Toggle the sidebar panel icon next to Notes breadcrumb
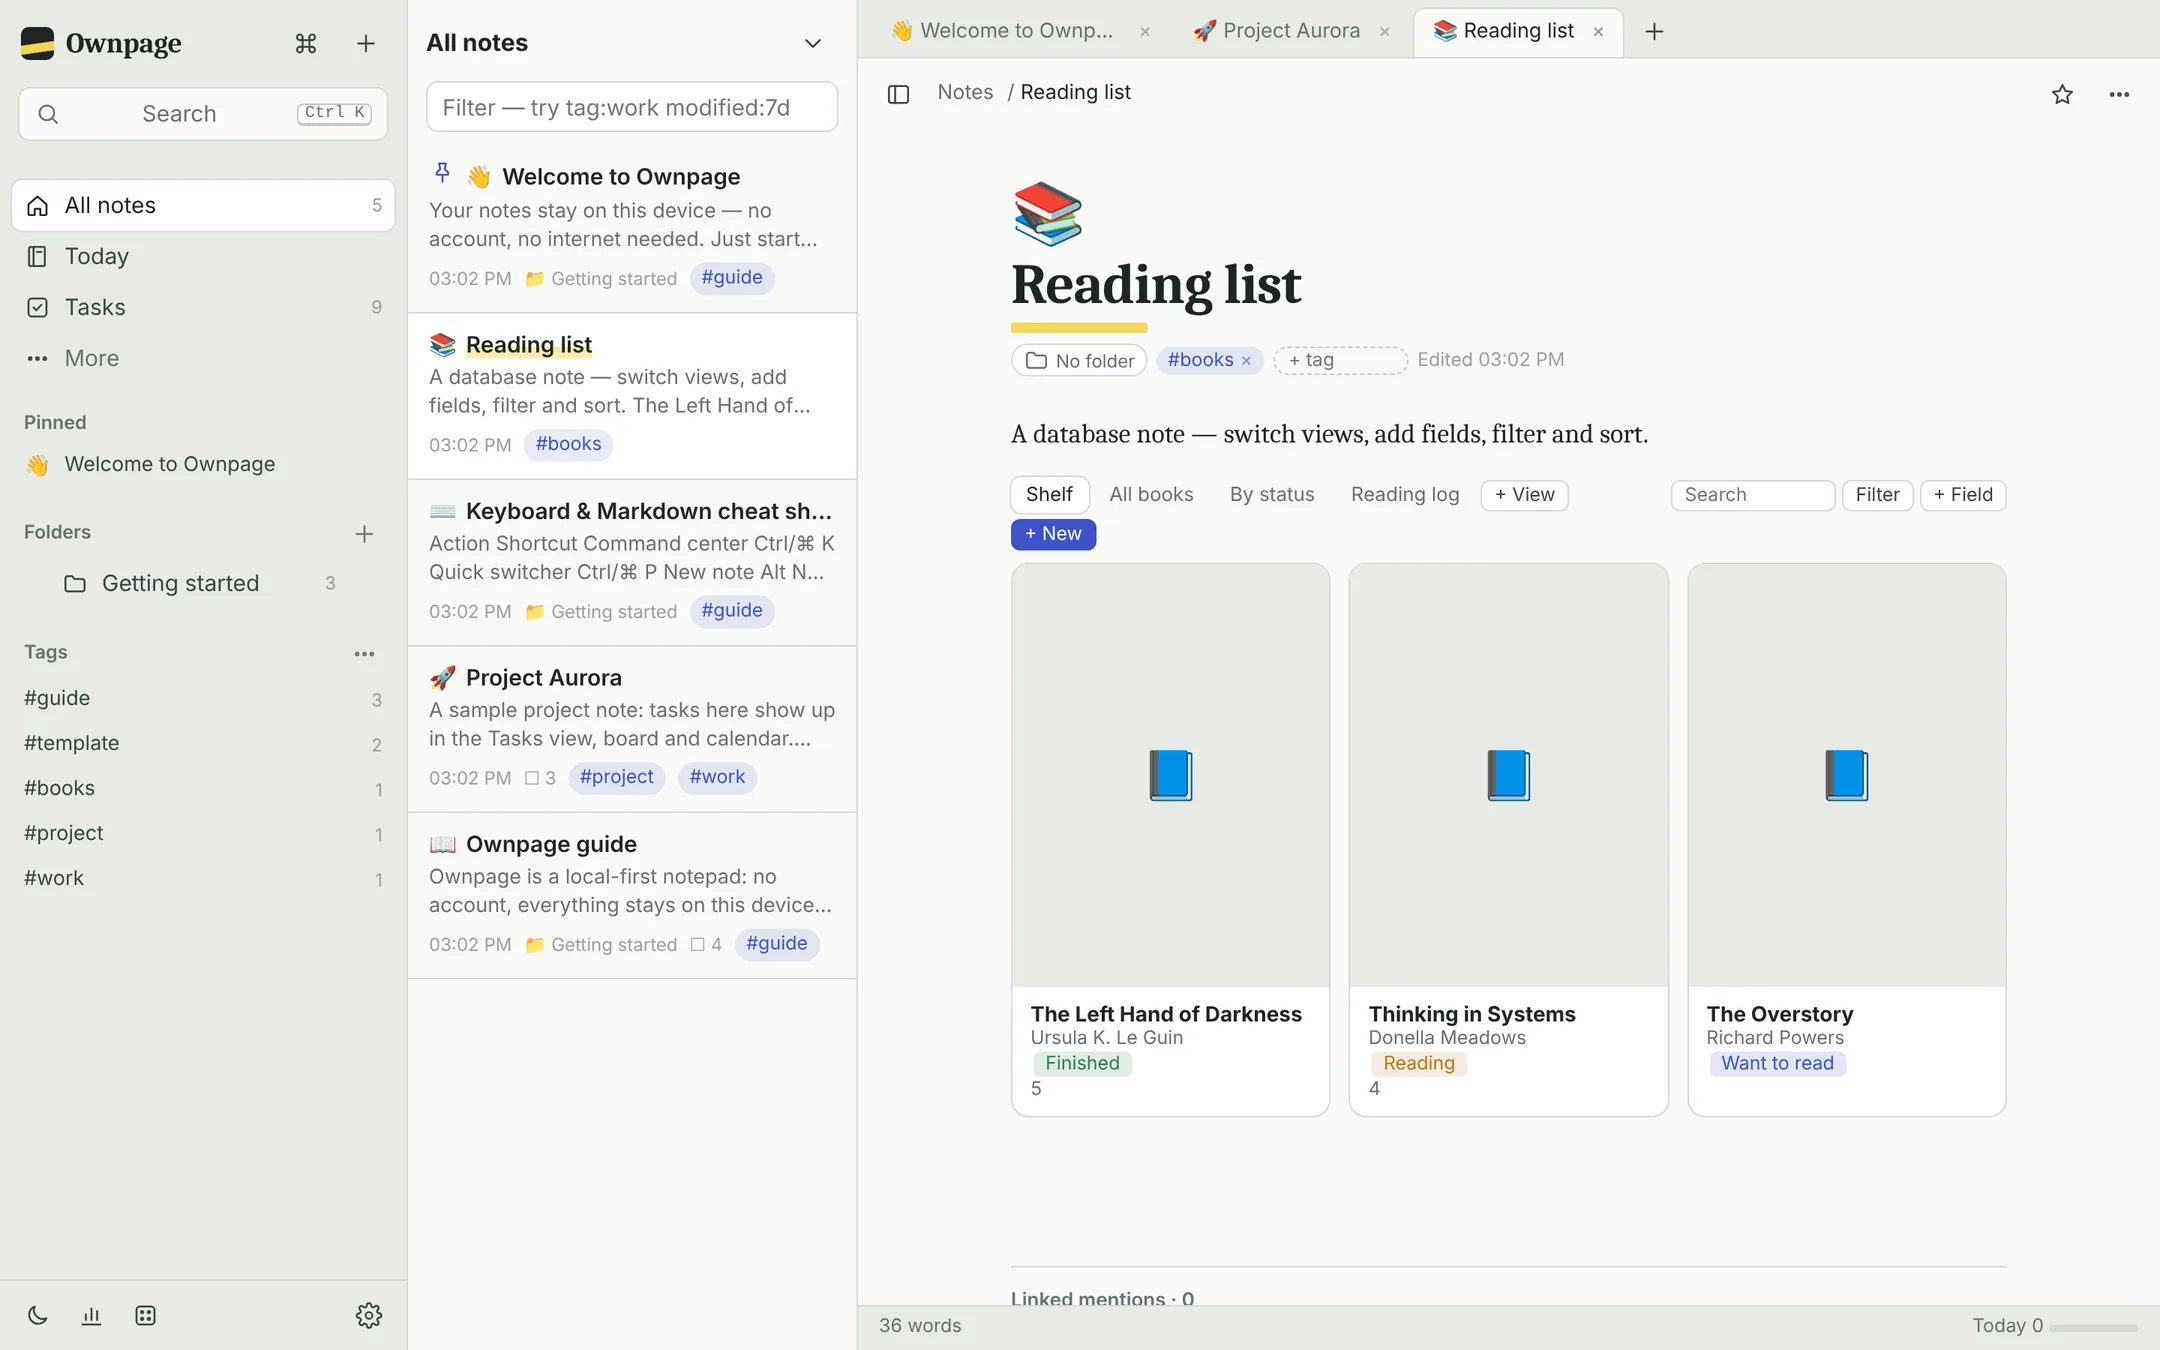The image size is (2160, 1350). coord(898,94)
